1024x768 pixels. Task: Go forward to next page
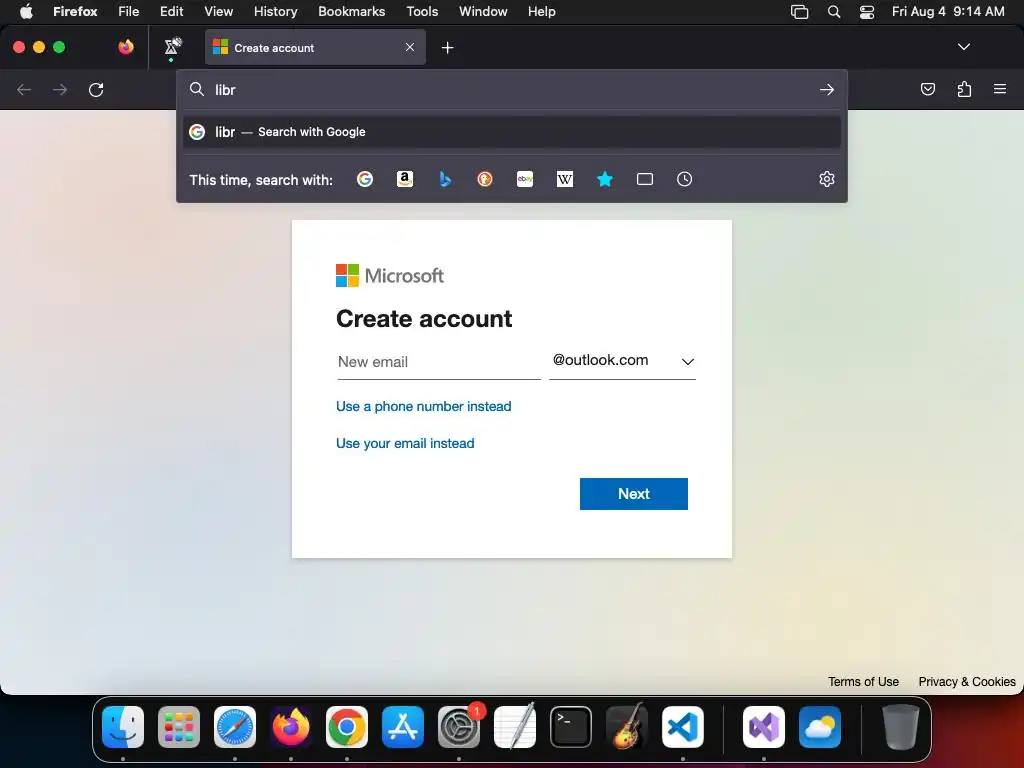[x=60, y=89]
